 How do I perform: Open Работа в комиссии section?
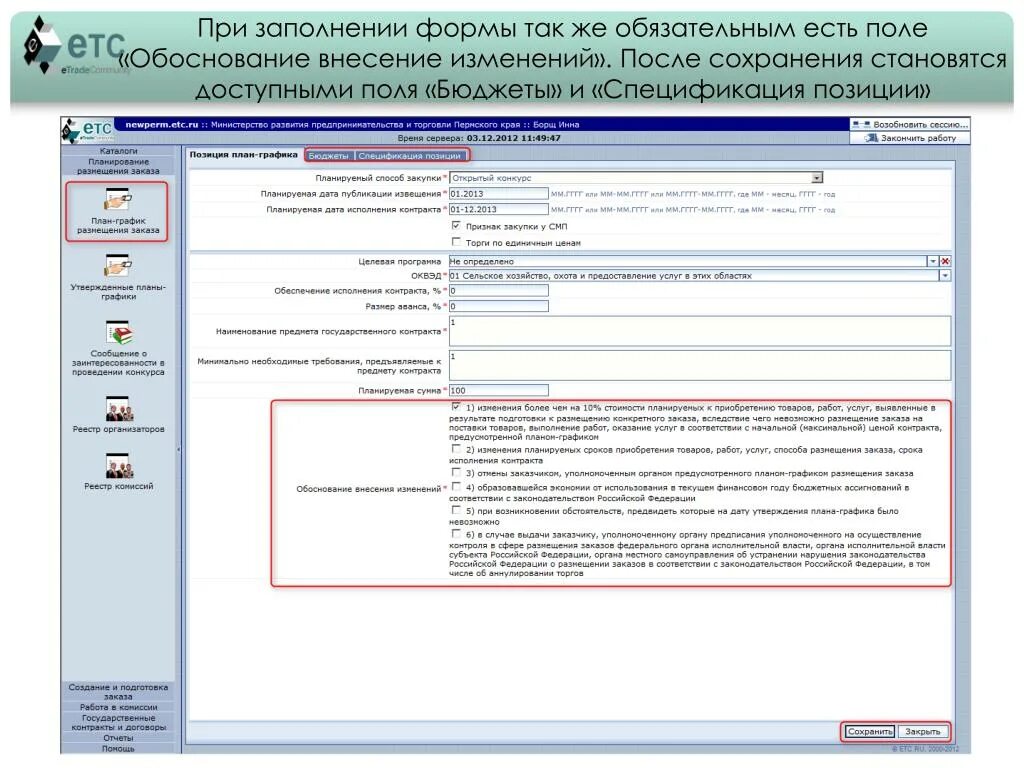click(118, 707)
